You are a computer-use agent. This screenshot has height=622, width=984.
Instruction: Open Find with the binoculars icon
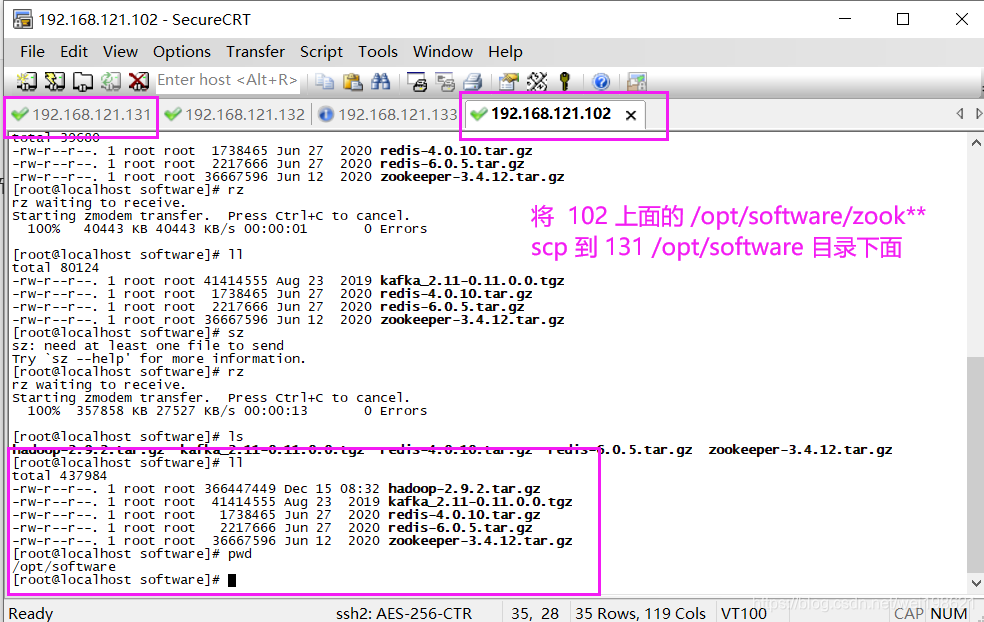pyautogui.click(x=380, y=81)
